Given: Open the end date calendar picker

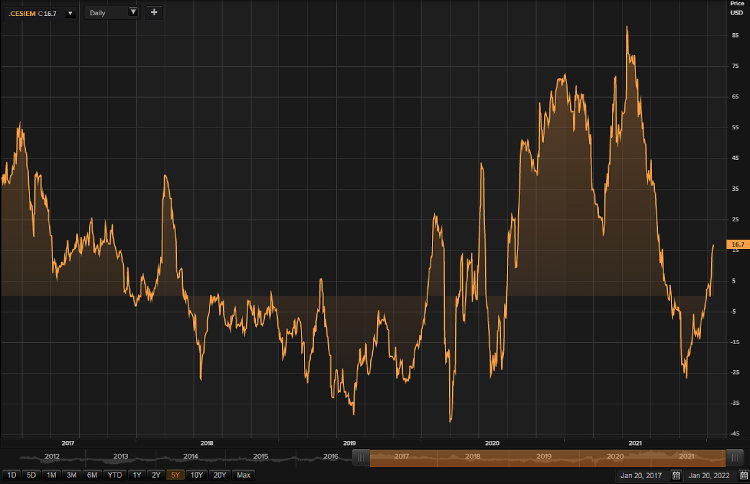Looking at the screenshot, I should coord(742,475).
